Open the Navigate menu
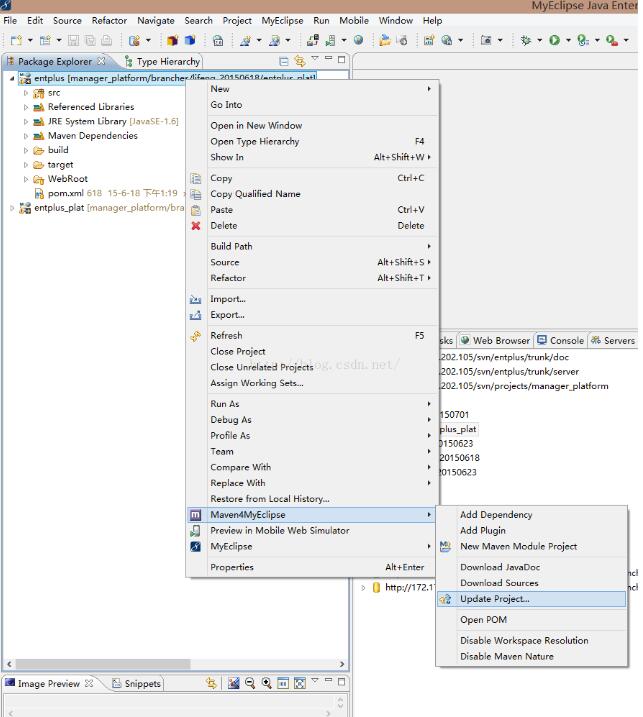 pyautogui.click(x=156, y=21)
